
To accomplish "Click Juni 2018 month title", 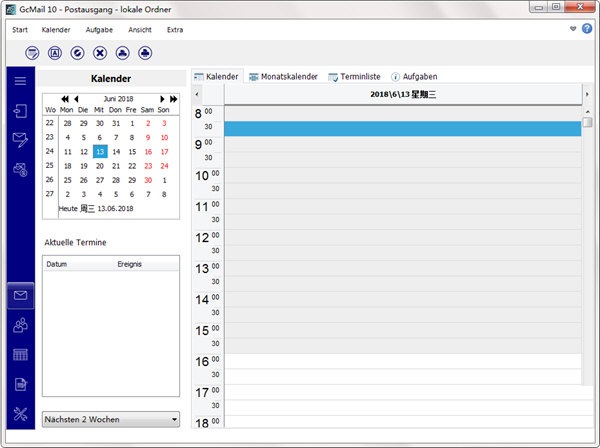I will coord(119,99).
